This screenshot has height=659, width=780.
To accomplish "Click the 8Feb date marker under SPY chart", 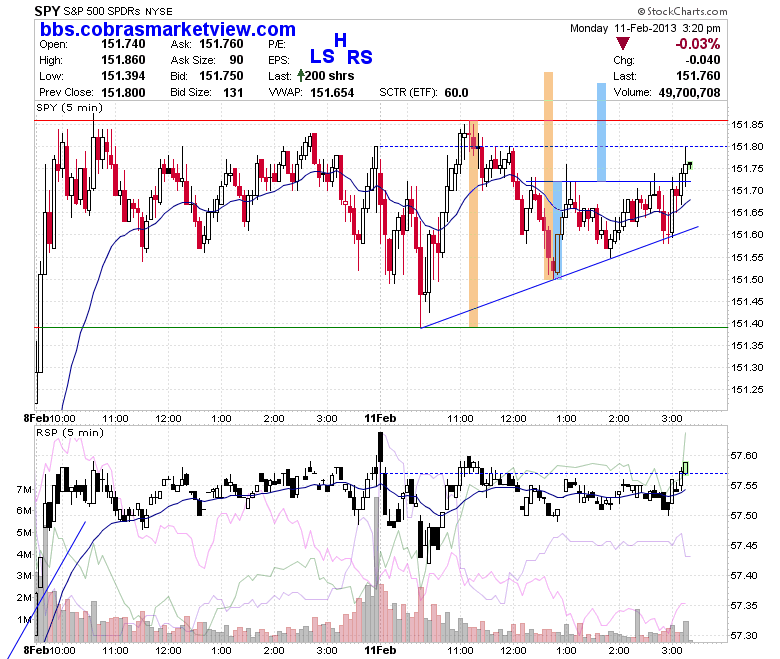I will [36, 418].
